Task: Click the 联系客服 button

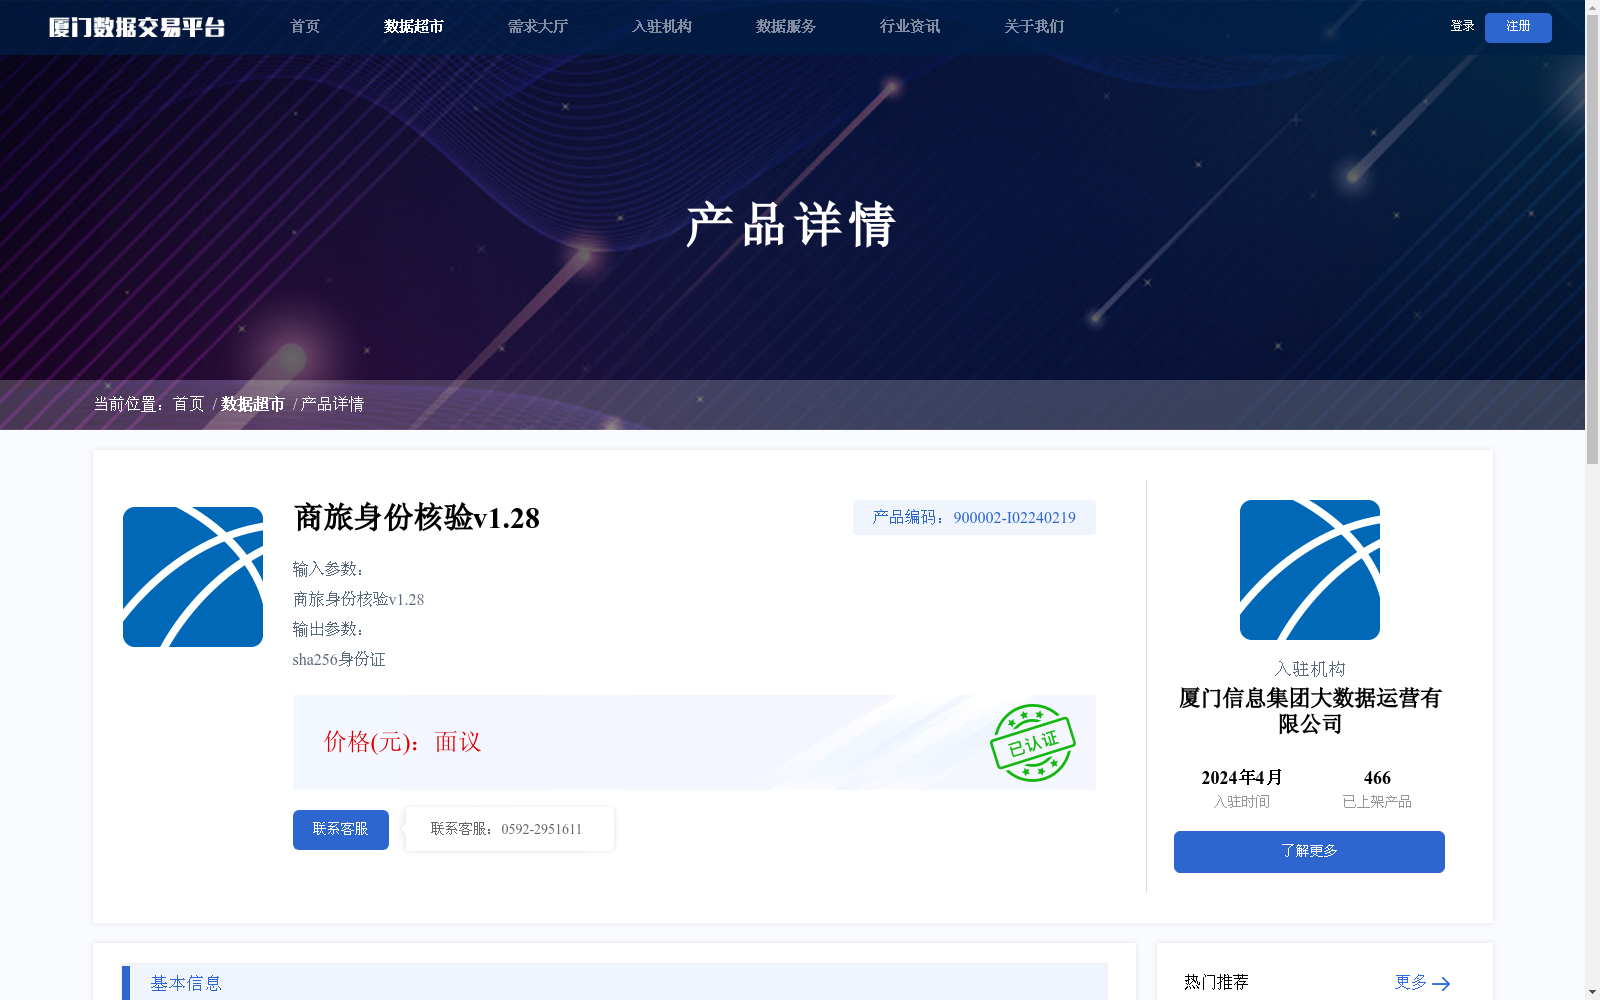Action: pyautogui.click(x=340, y=829)
